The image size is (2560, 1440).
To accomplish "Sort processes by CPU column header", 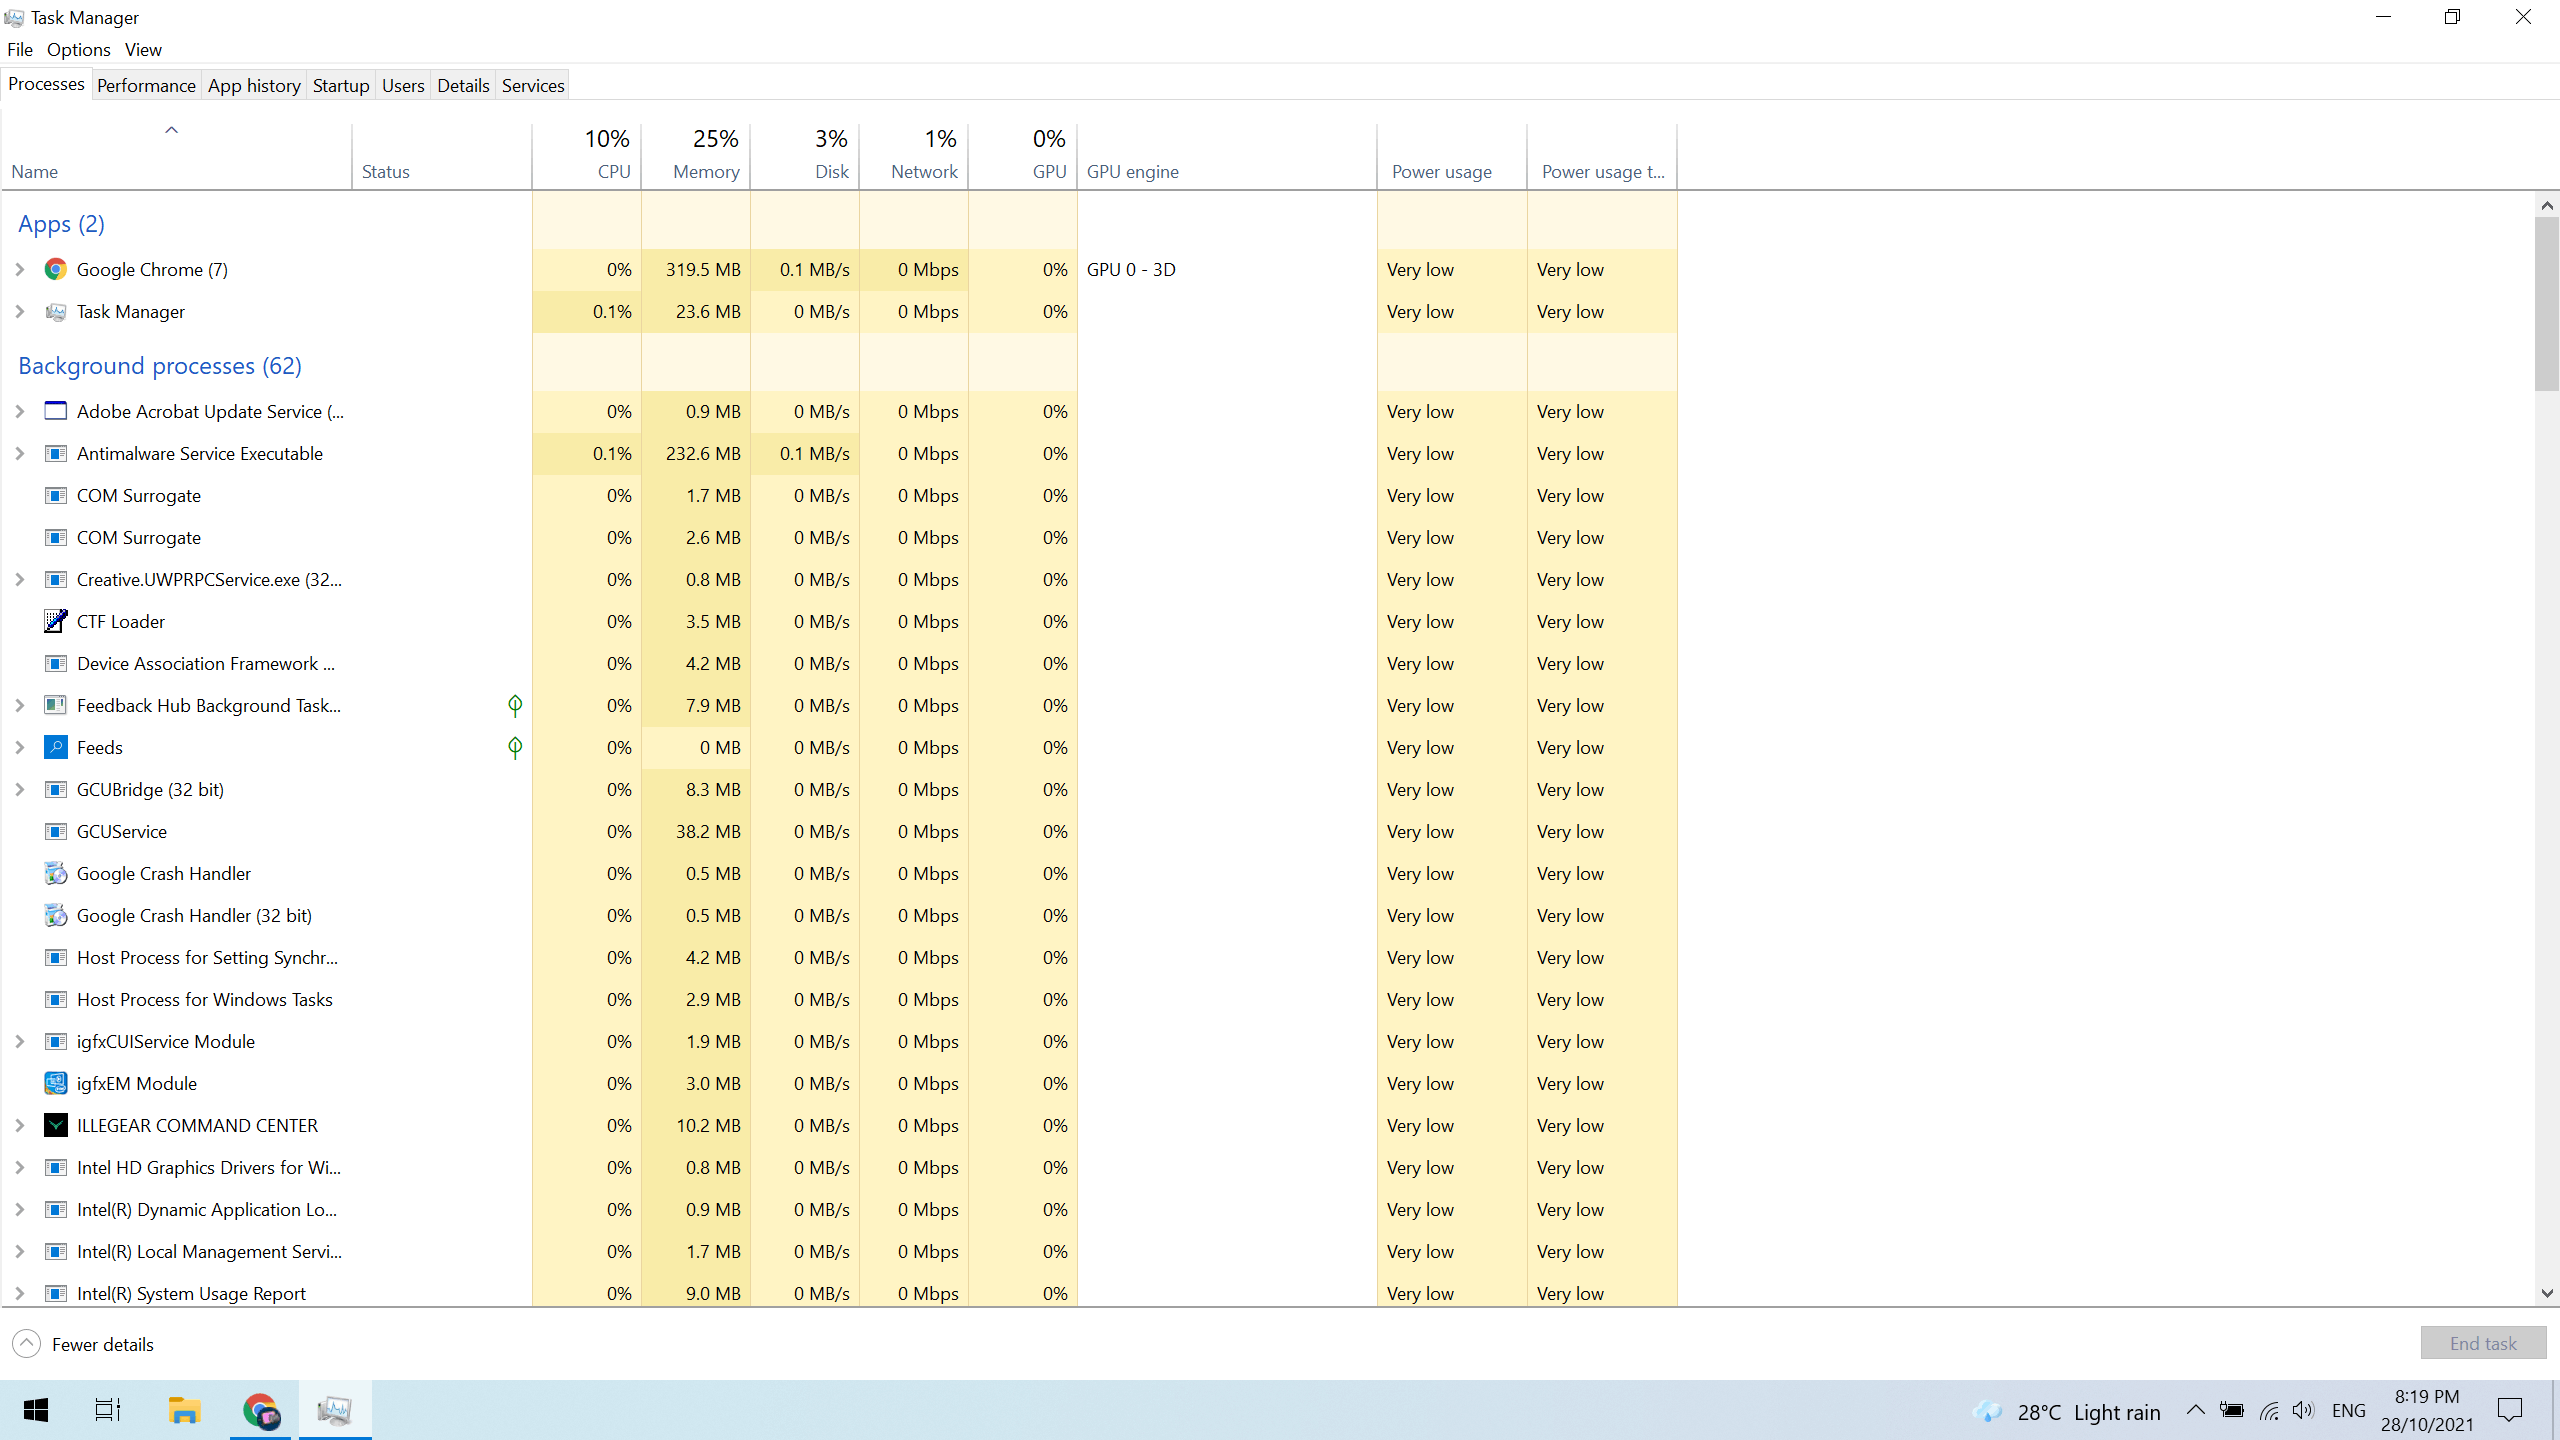I will (x=587, y=156).
